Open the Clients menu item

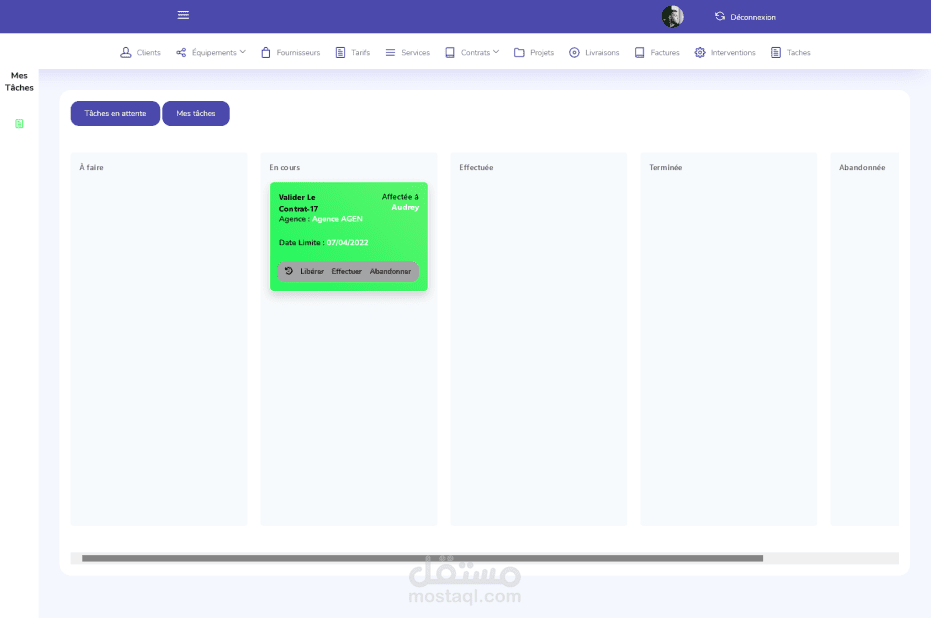148,53
